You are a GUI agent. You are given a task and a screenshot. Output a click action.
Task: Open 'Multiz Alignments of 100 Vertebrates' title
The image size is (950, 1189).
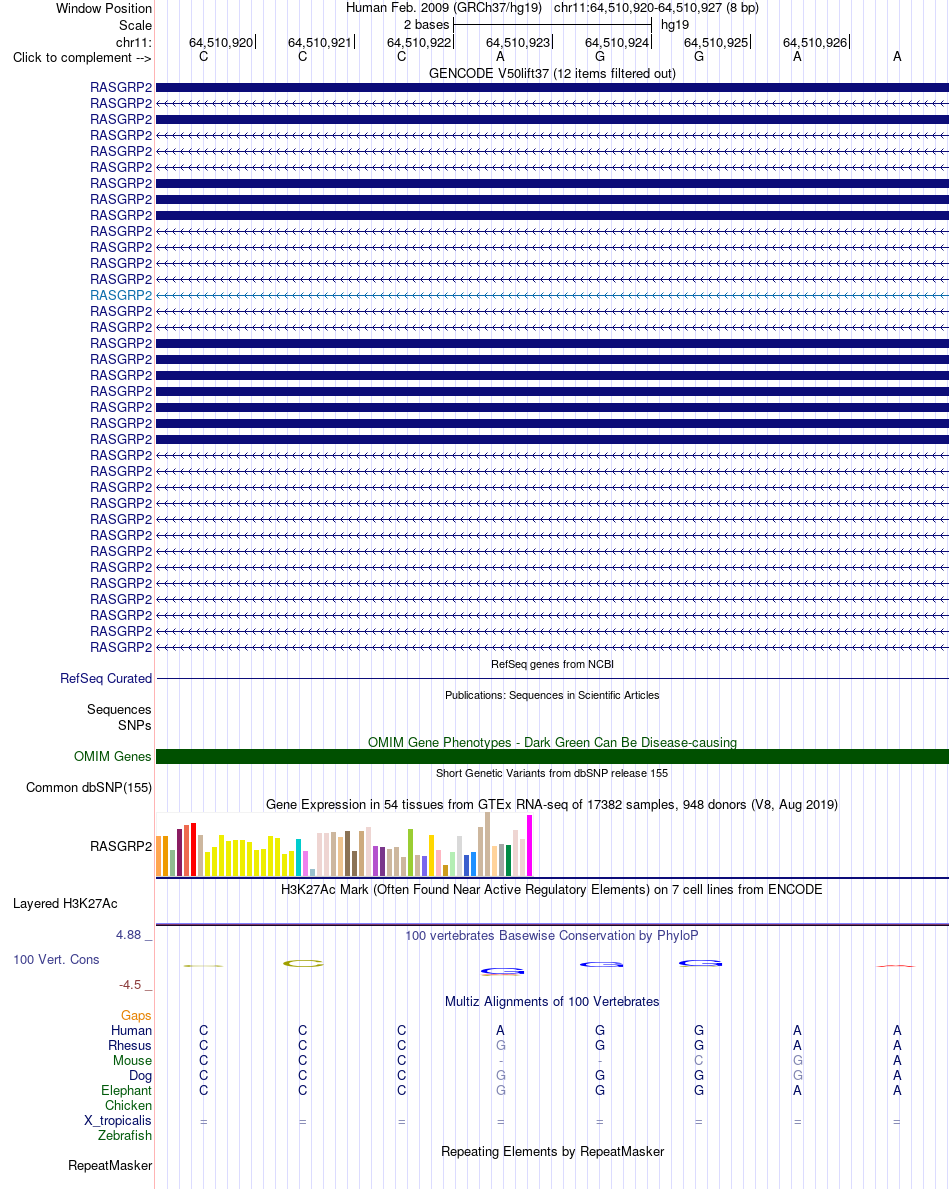pyautogui.click(x=552, y=1002)
